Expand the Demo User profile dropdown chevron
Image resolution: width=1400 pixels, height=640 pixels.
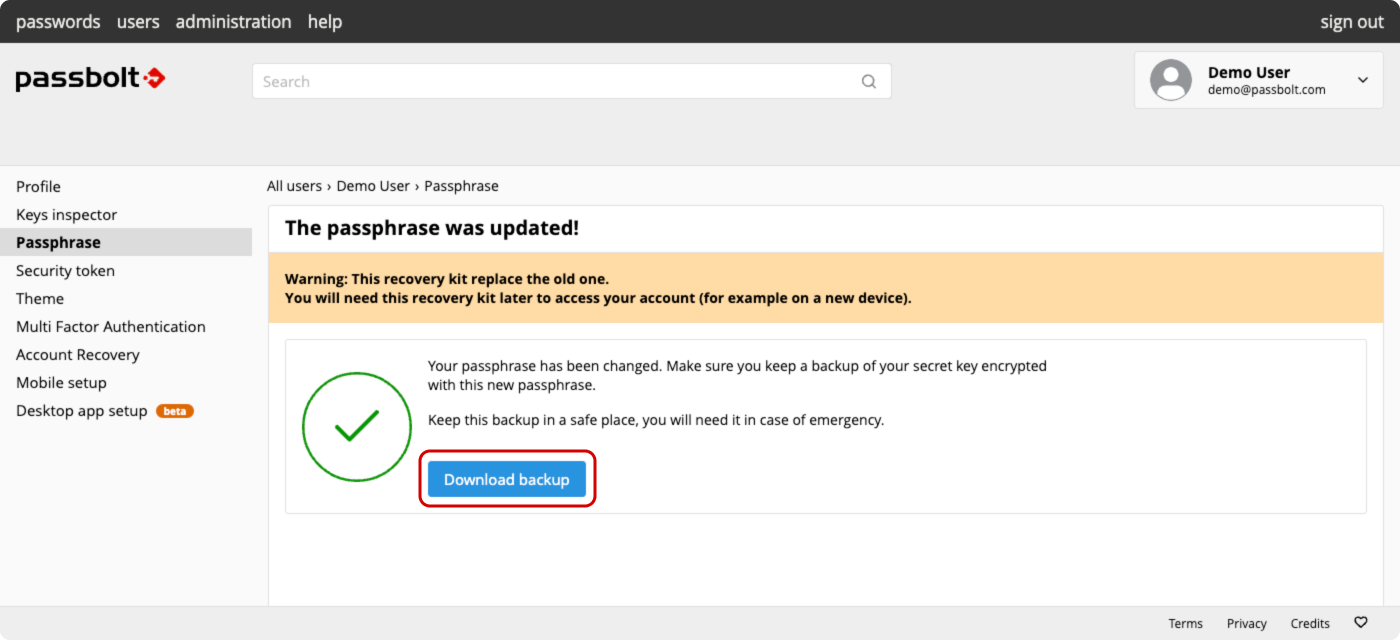[1363, 80]
